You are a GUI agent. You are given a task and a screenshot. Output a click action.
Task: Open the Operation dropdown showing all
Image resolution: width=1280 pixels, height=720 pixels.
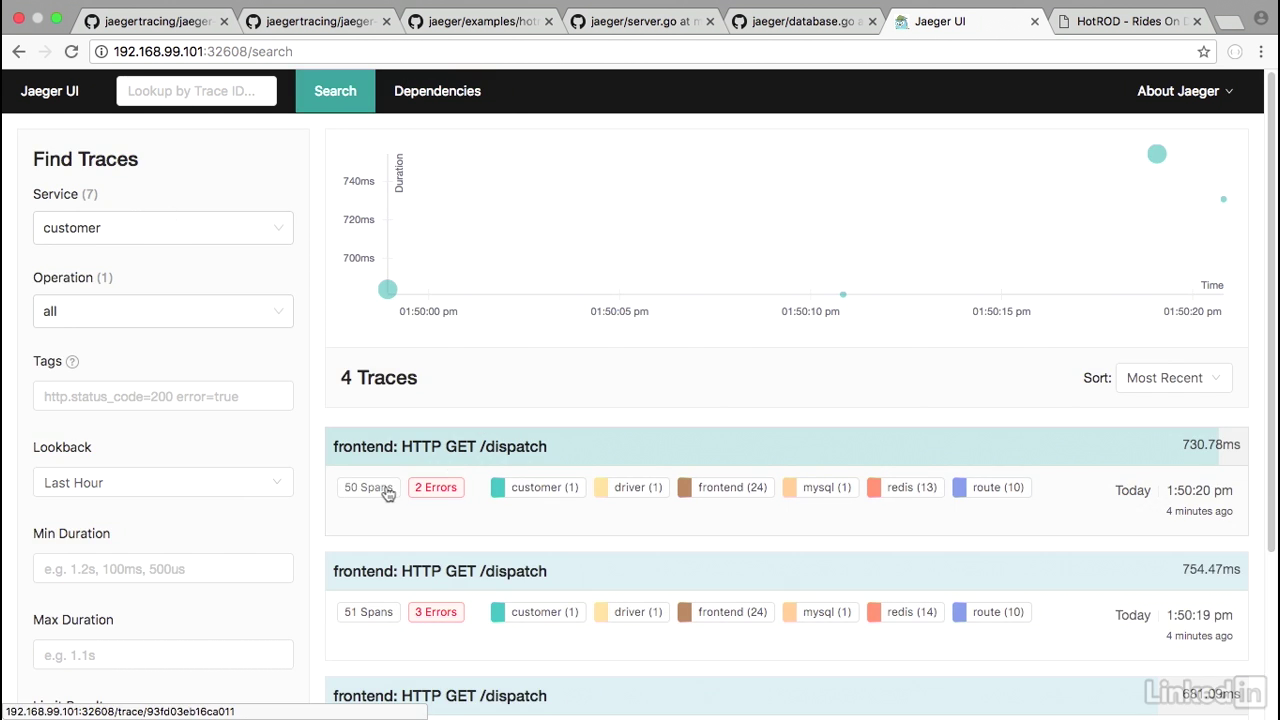[x=163, y=311]
